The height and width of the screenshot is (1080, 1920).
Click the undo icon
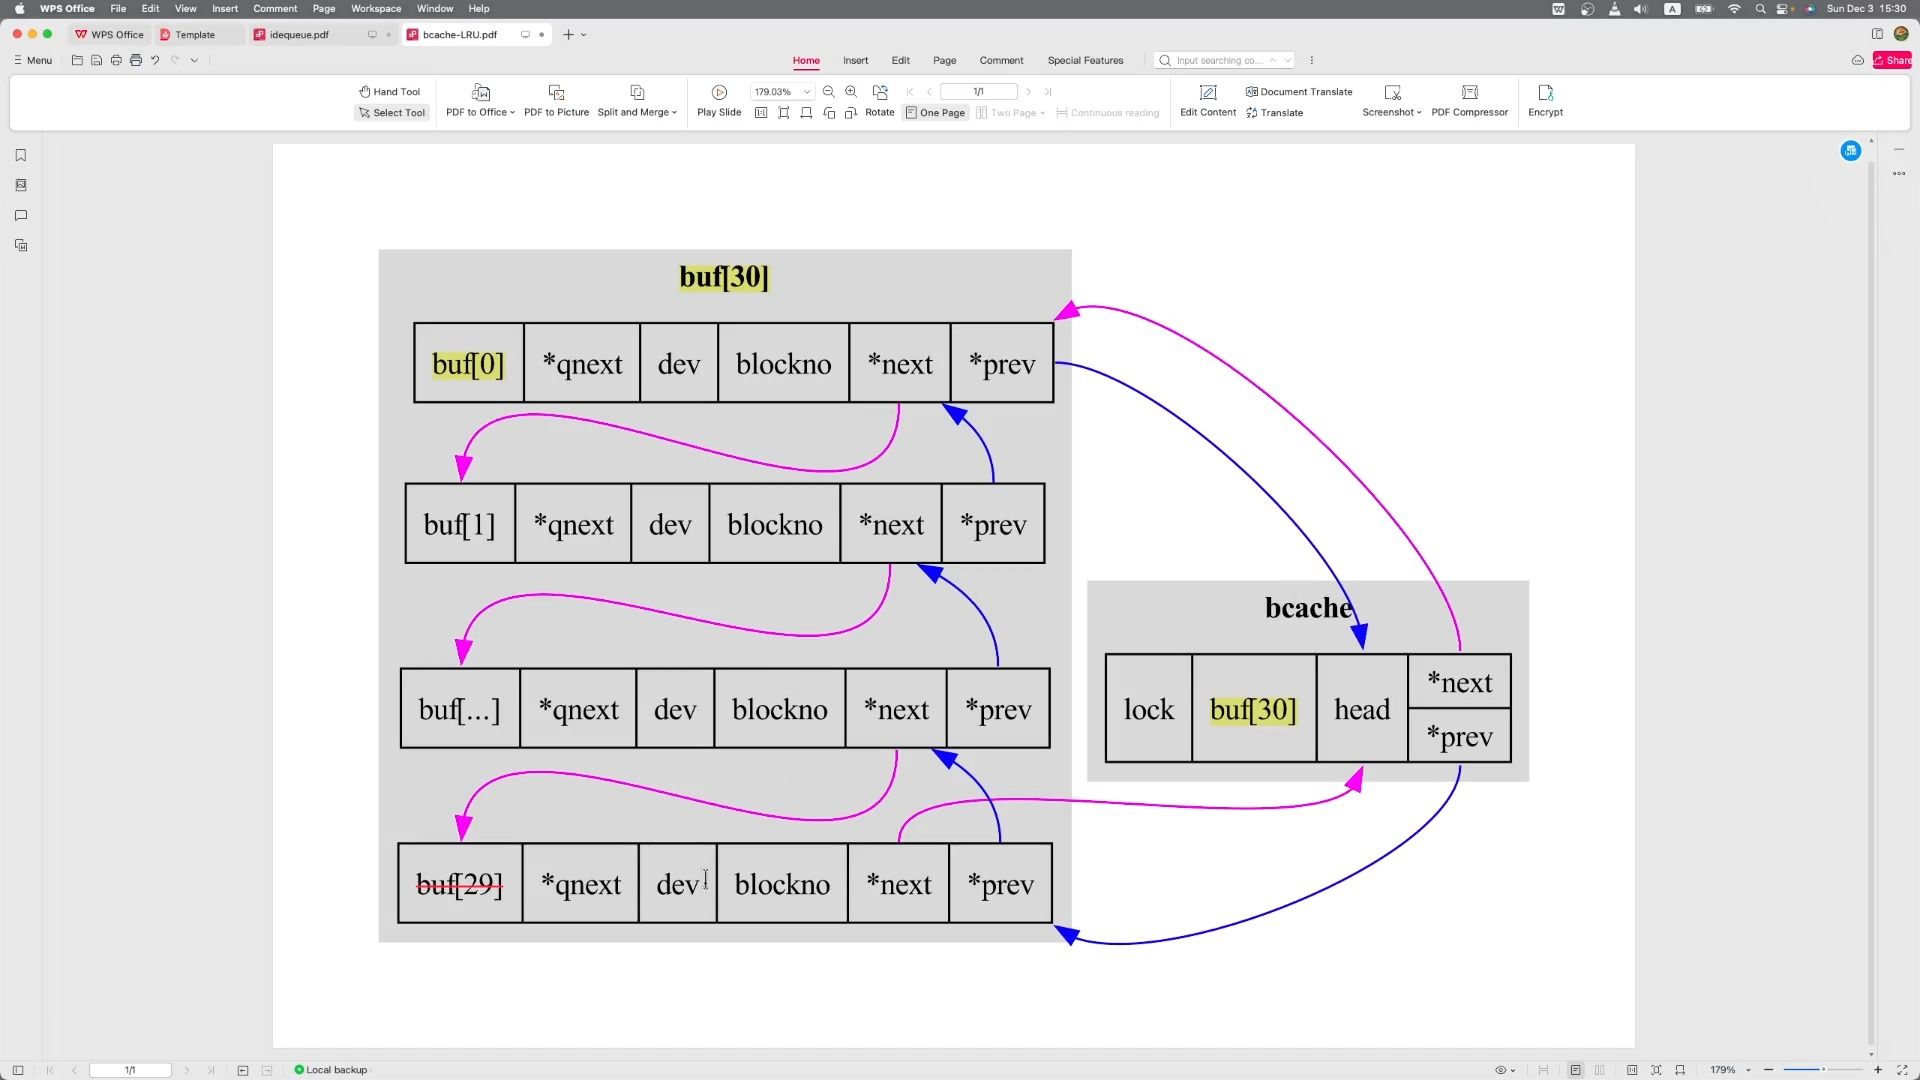click(155, 61)
